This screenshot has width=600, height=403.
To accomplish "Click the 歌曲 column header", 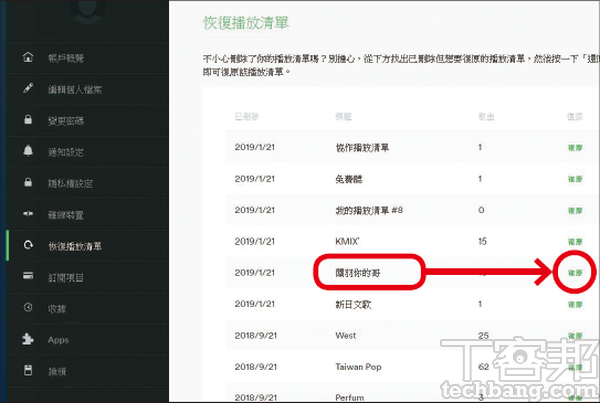I will pyautogui.click(x=486, y=116).
